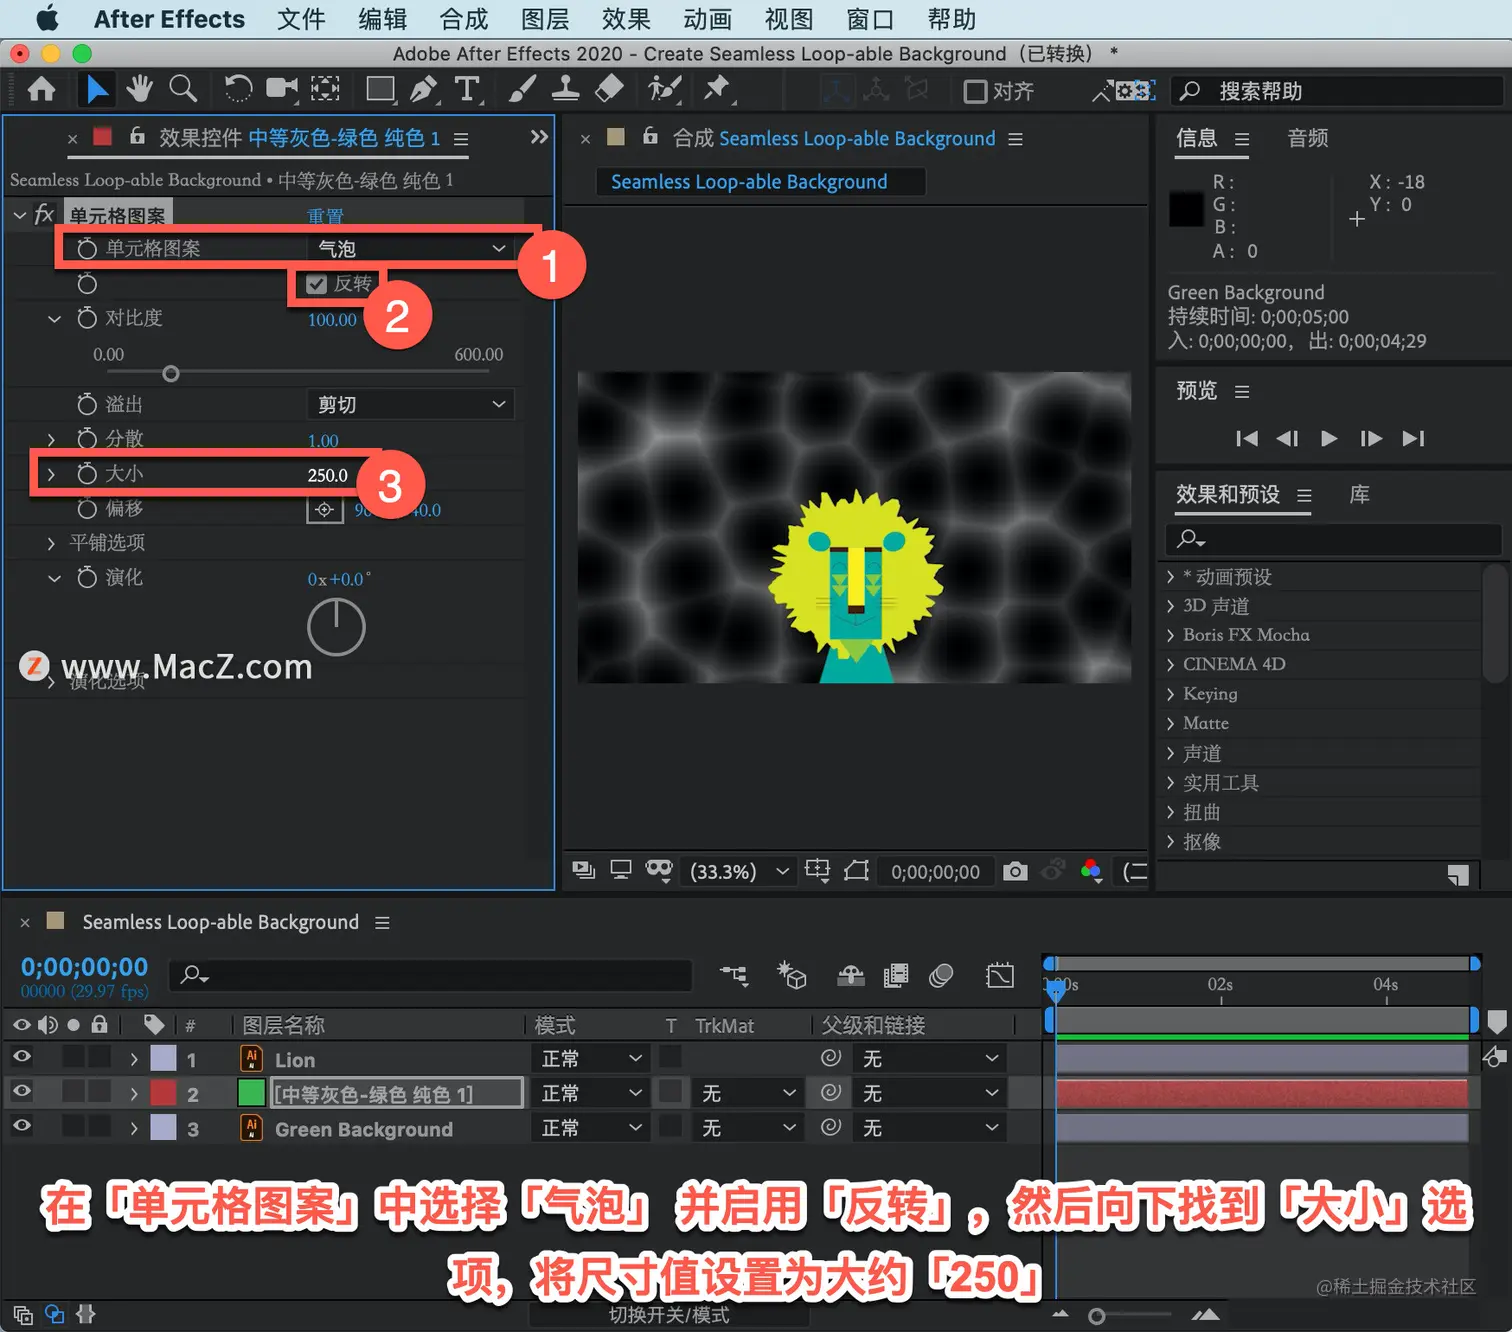The height and width of the screenshot is (1332, 1512).
Task: Click 重置 reset link for effect
Action: tap(325, 216)
